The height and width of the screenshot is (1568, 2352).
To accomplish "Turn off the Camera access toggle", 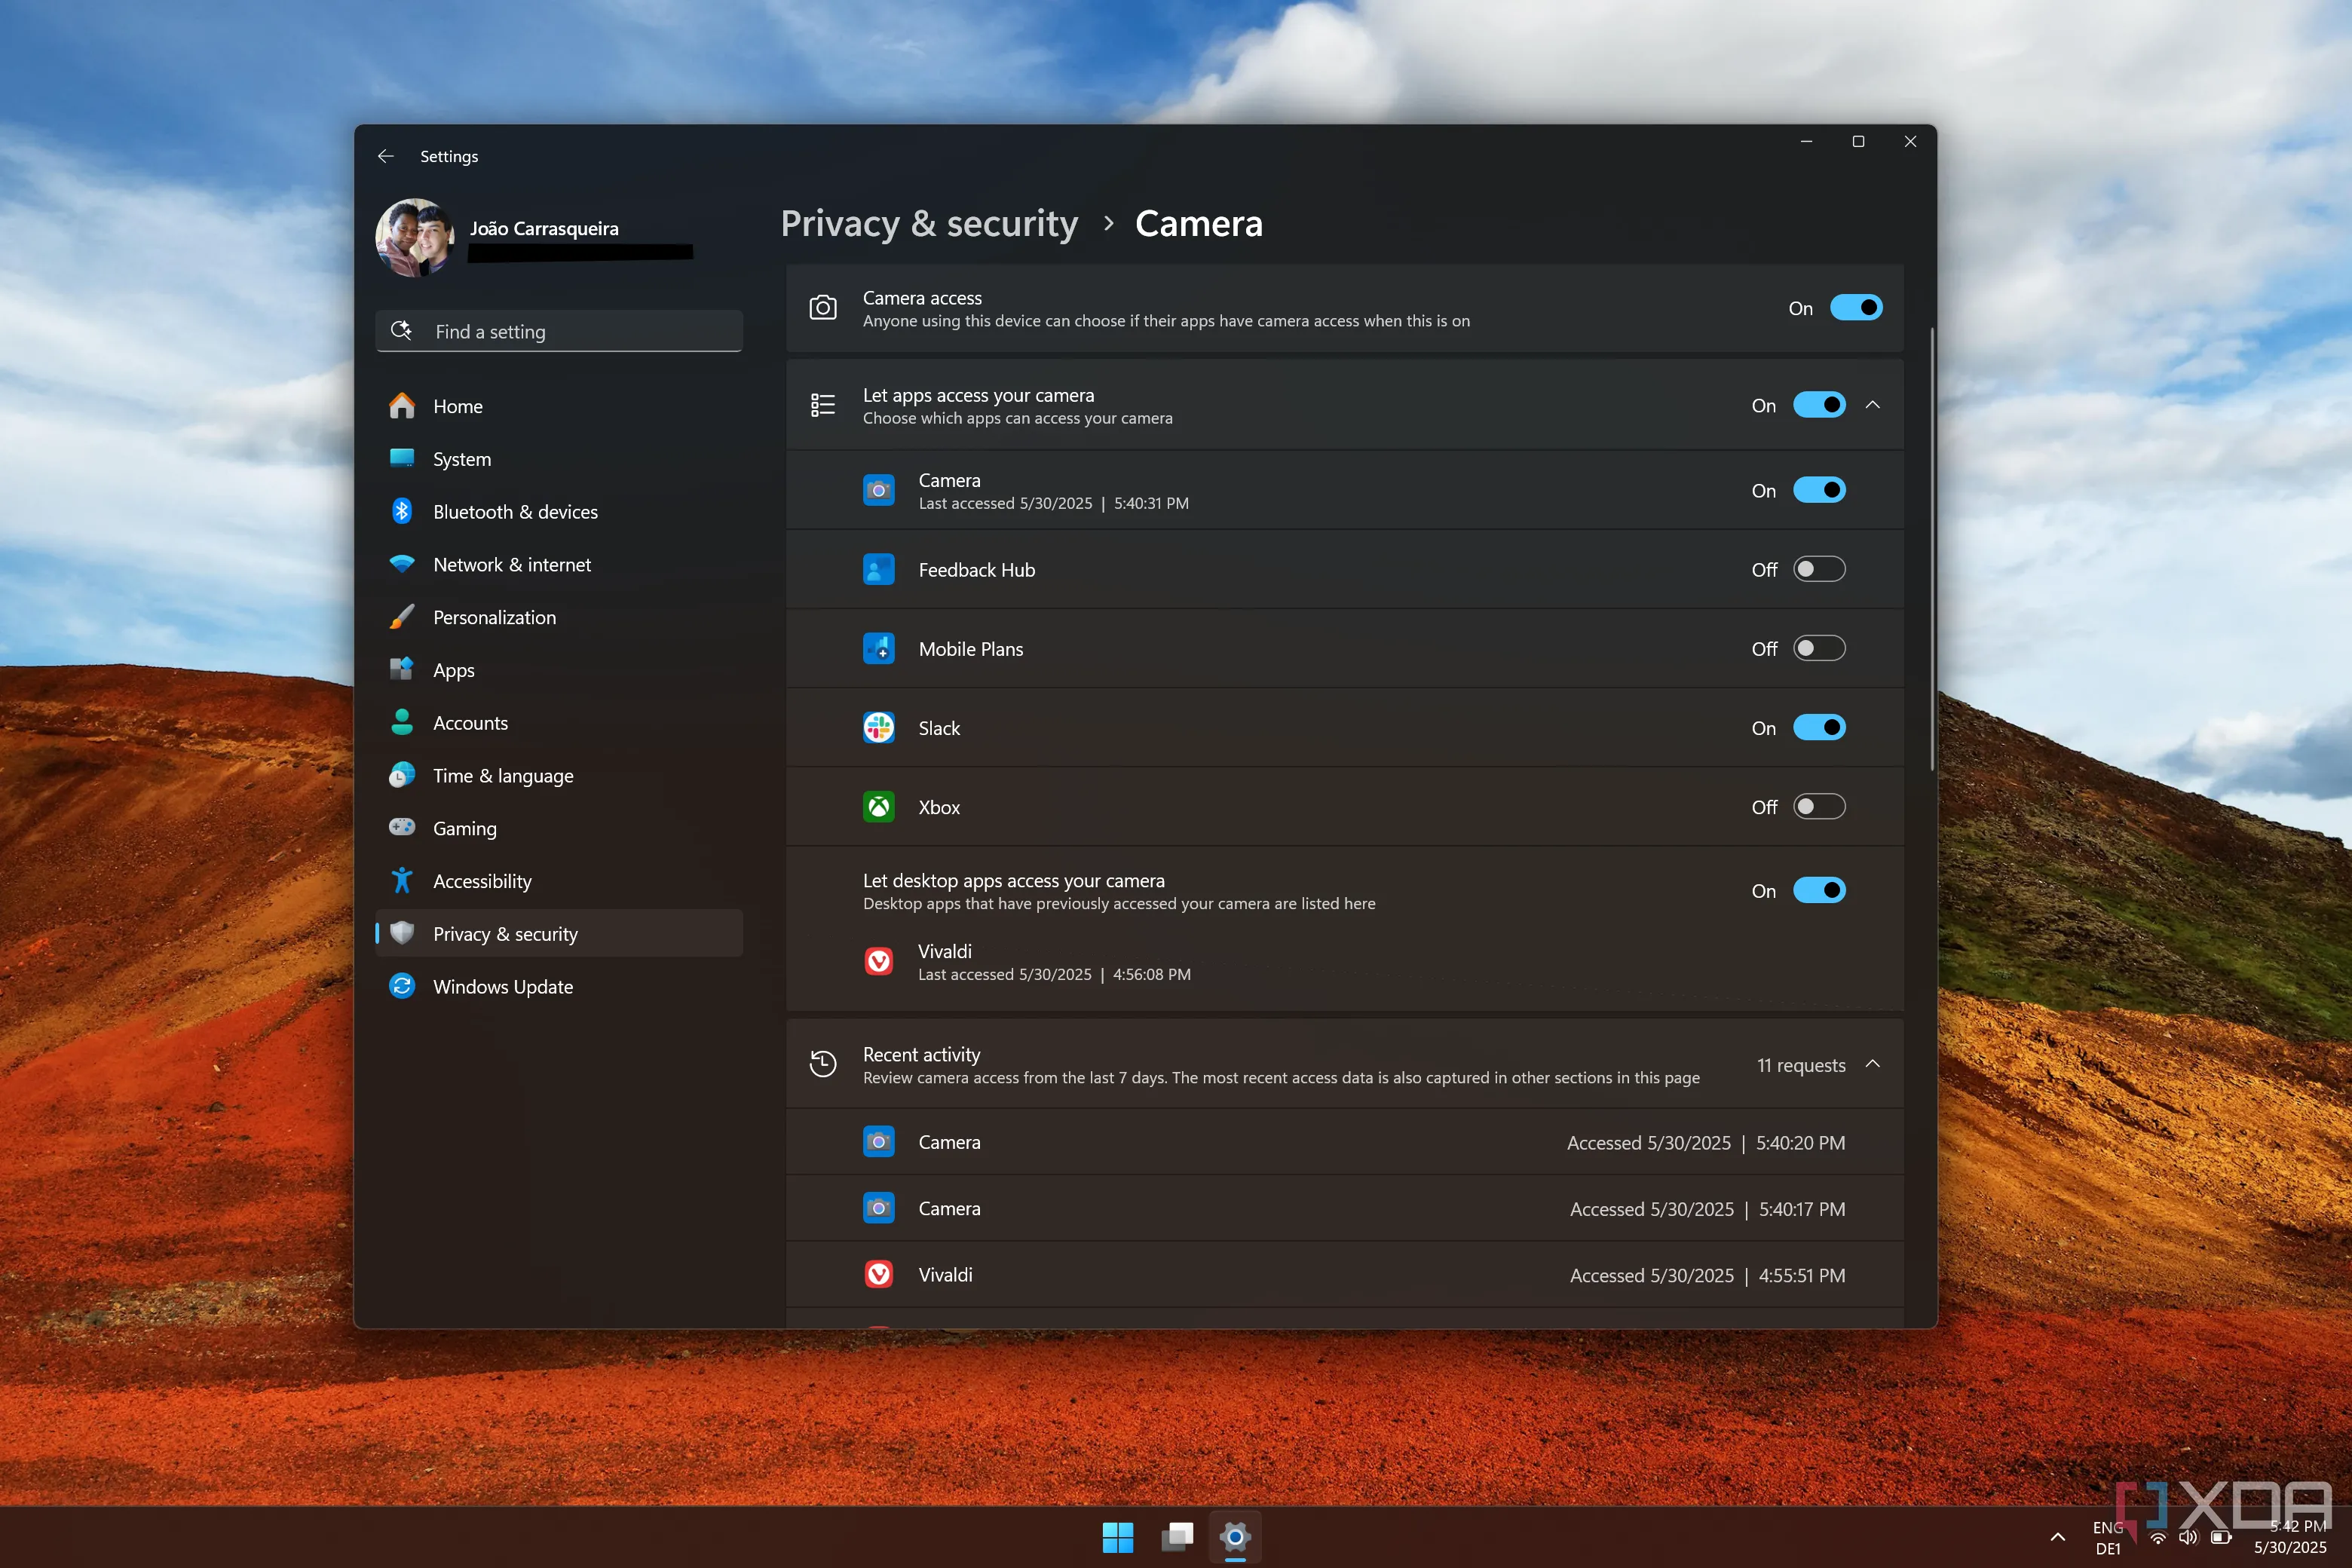I will [1856, 308].
